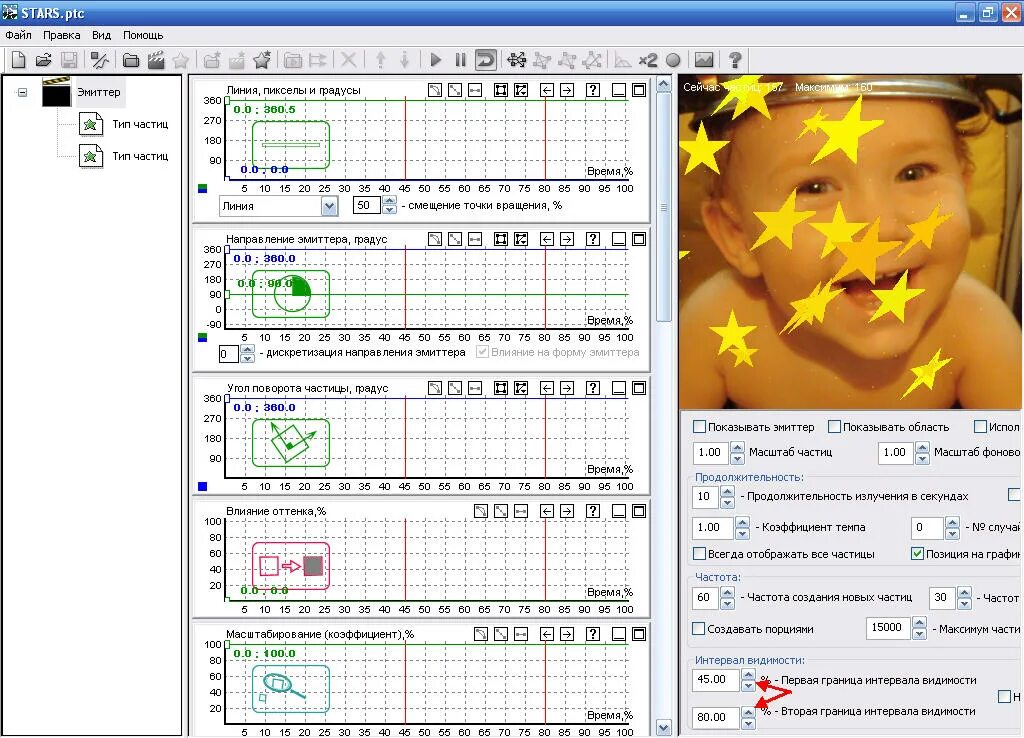
Task: Click the дискретизация направления эмиттера field
Action: tap(229, 354)
